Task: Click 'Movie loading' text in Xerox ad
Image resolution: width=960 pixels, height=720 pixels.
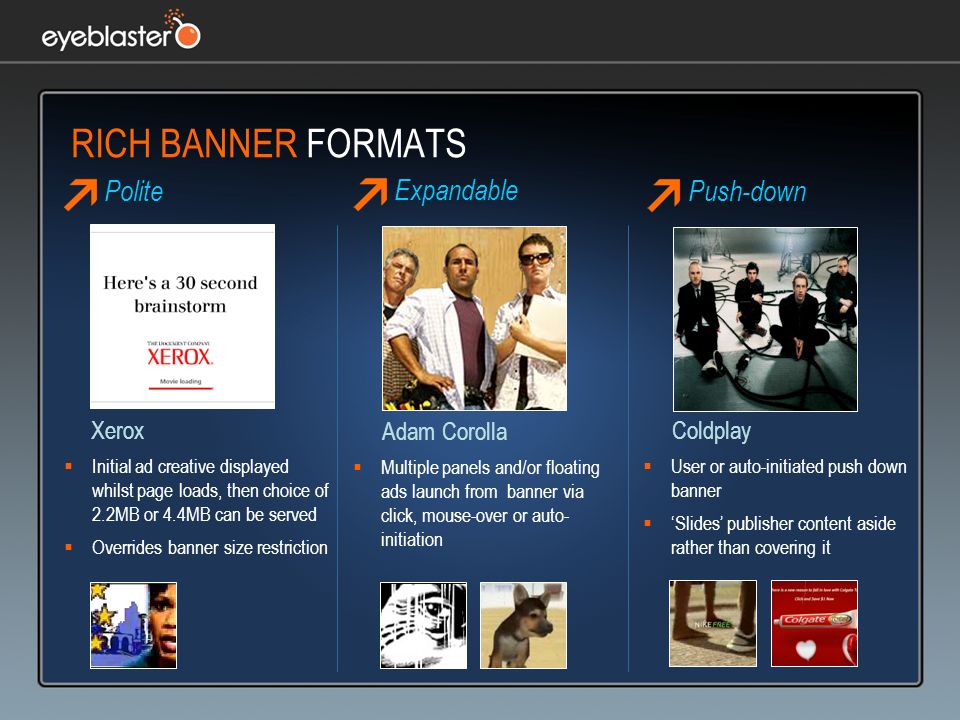Action: click(x=181, y=381)
